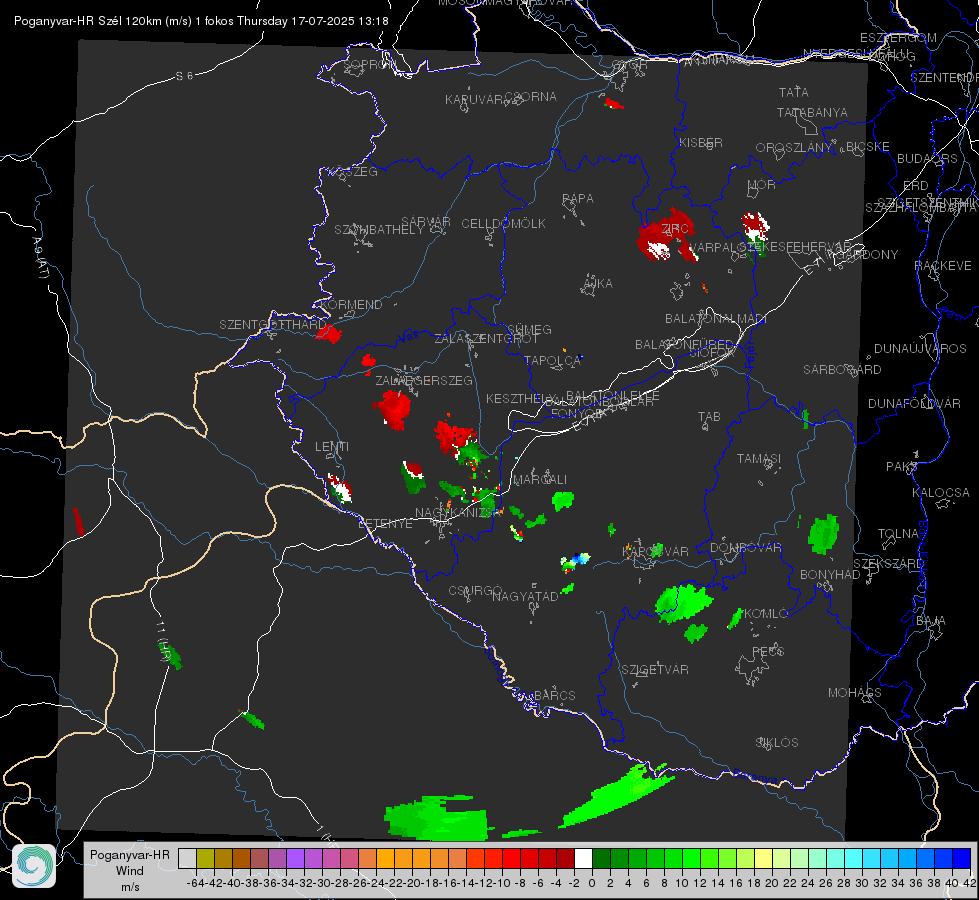
Task: Select the SÜMEG city label
Action: 529,329
